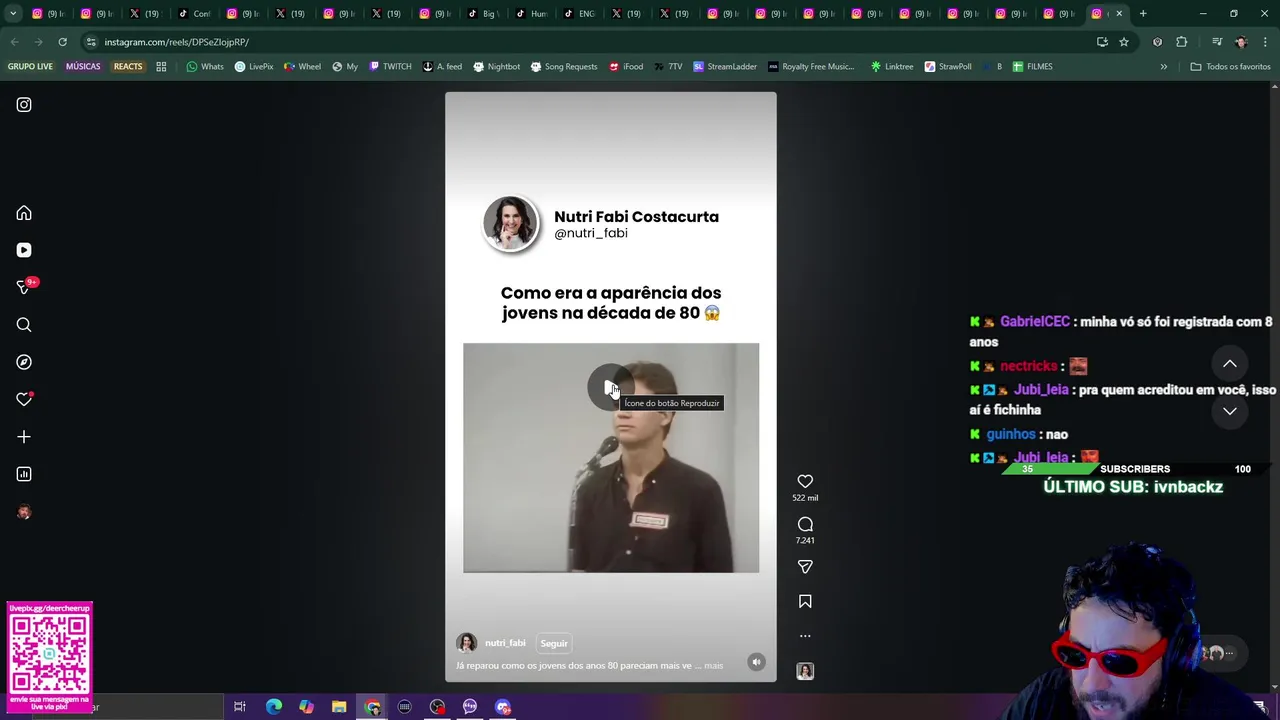
Task: Open Copilot icon on taskbar
Action: coord(306,707)
